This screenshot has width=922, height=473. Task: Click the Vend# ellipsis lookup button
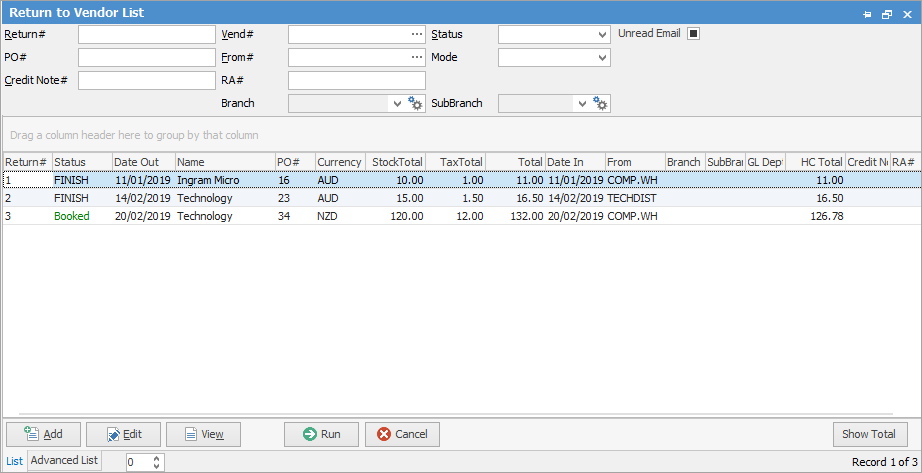(x=417, y=34)
